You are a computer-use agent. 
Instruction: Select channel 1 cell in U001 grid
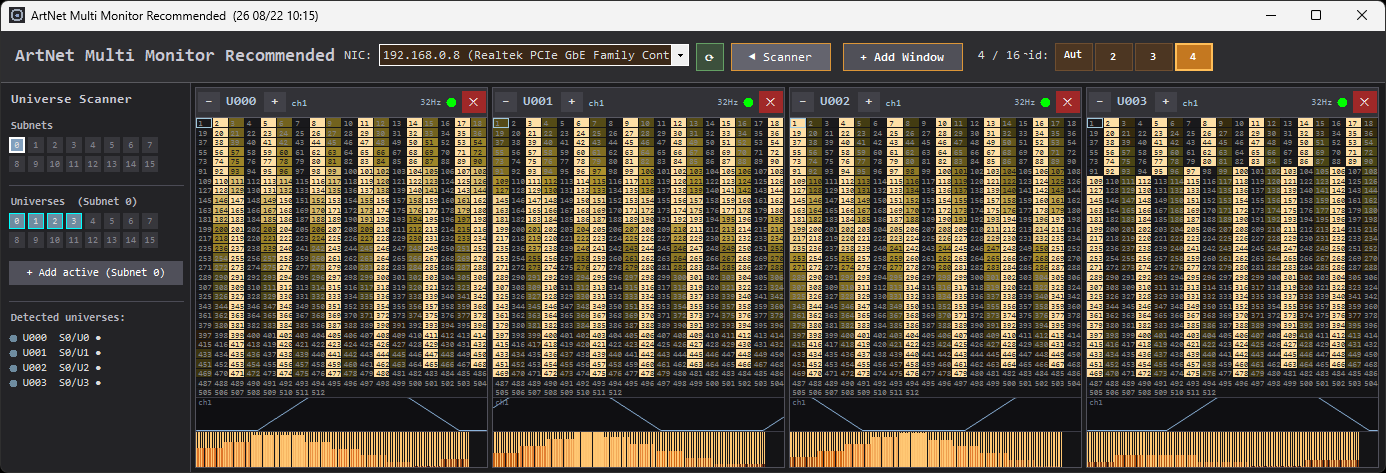(x=501, y=123)
